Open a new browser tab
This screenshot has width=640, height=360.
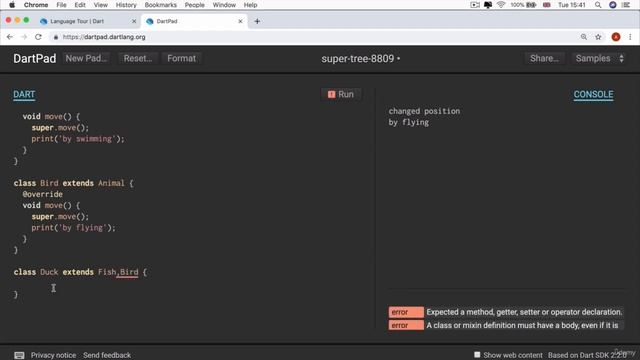pyautogui.click(x=257, y=21)
